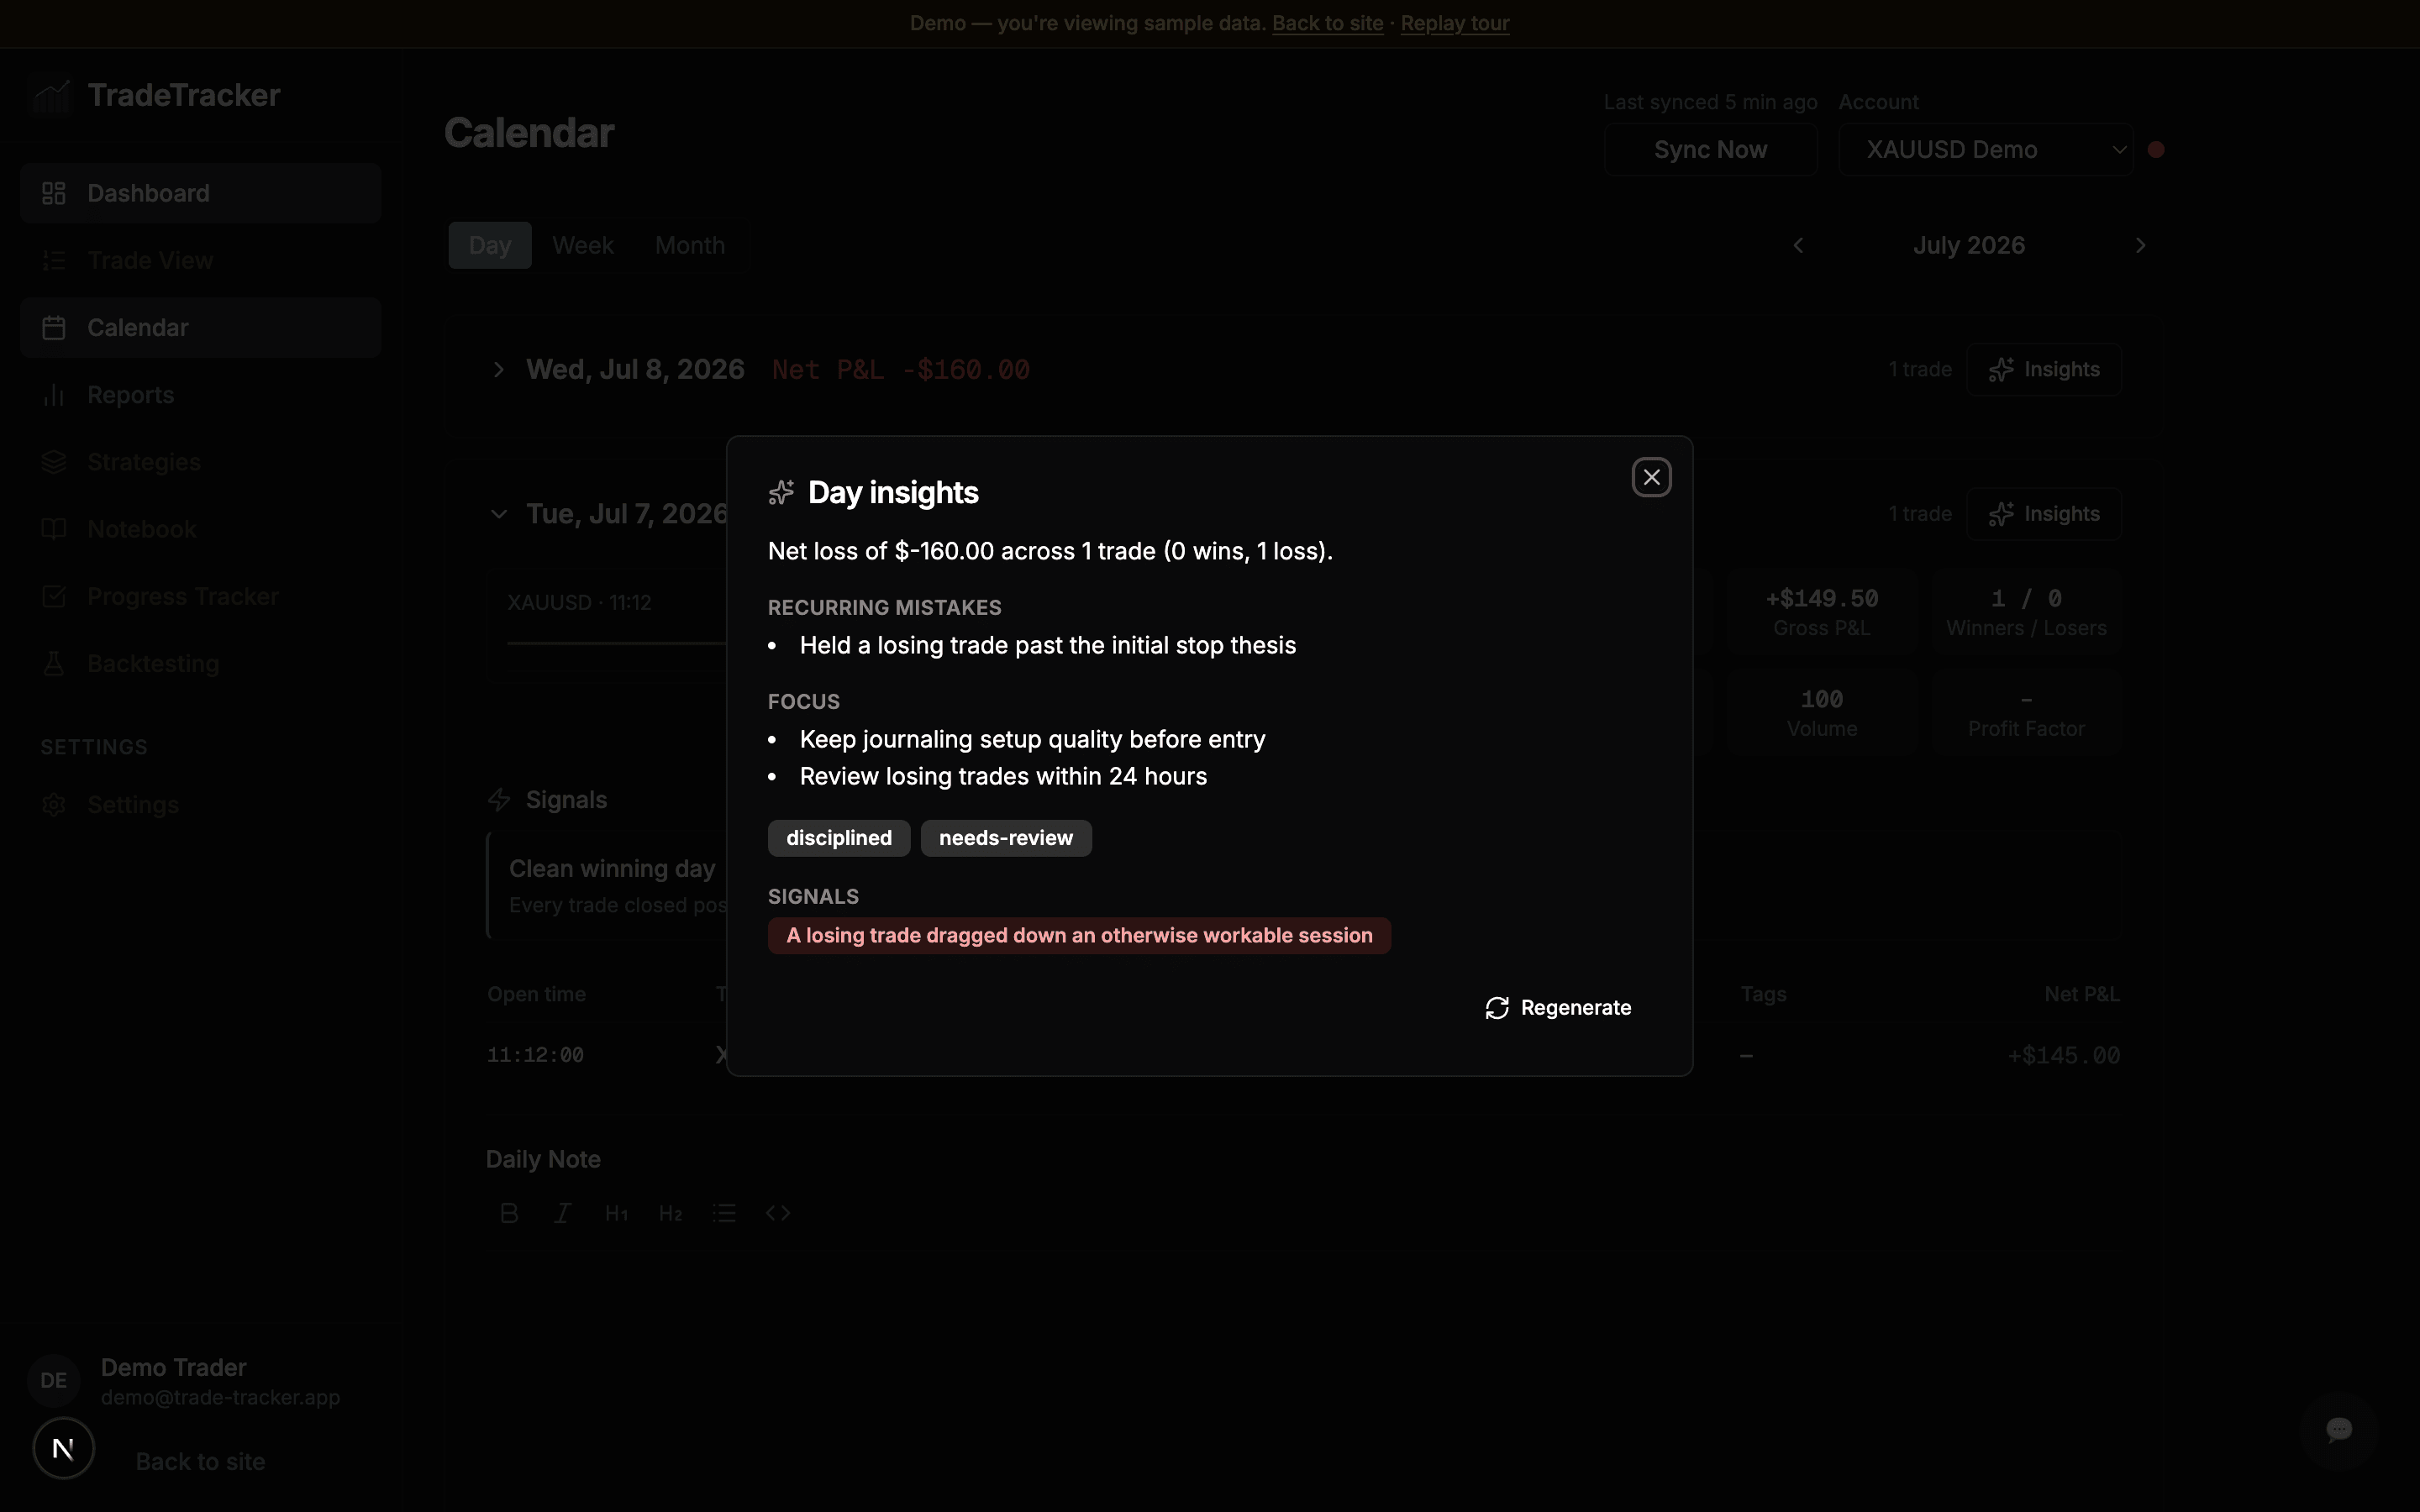The width and height of the screenshot is (2420, 1512).
Task: Click the Notebook book icon
Action: click(54, 529)
